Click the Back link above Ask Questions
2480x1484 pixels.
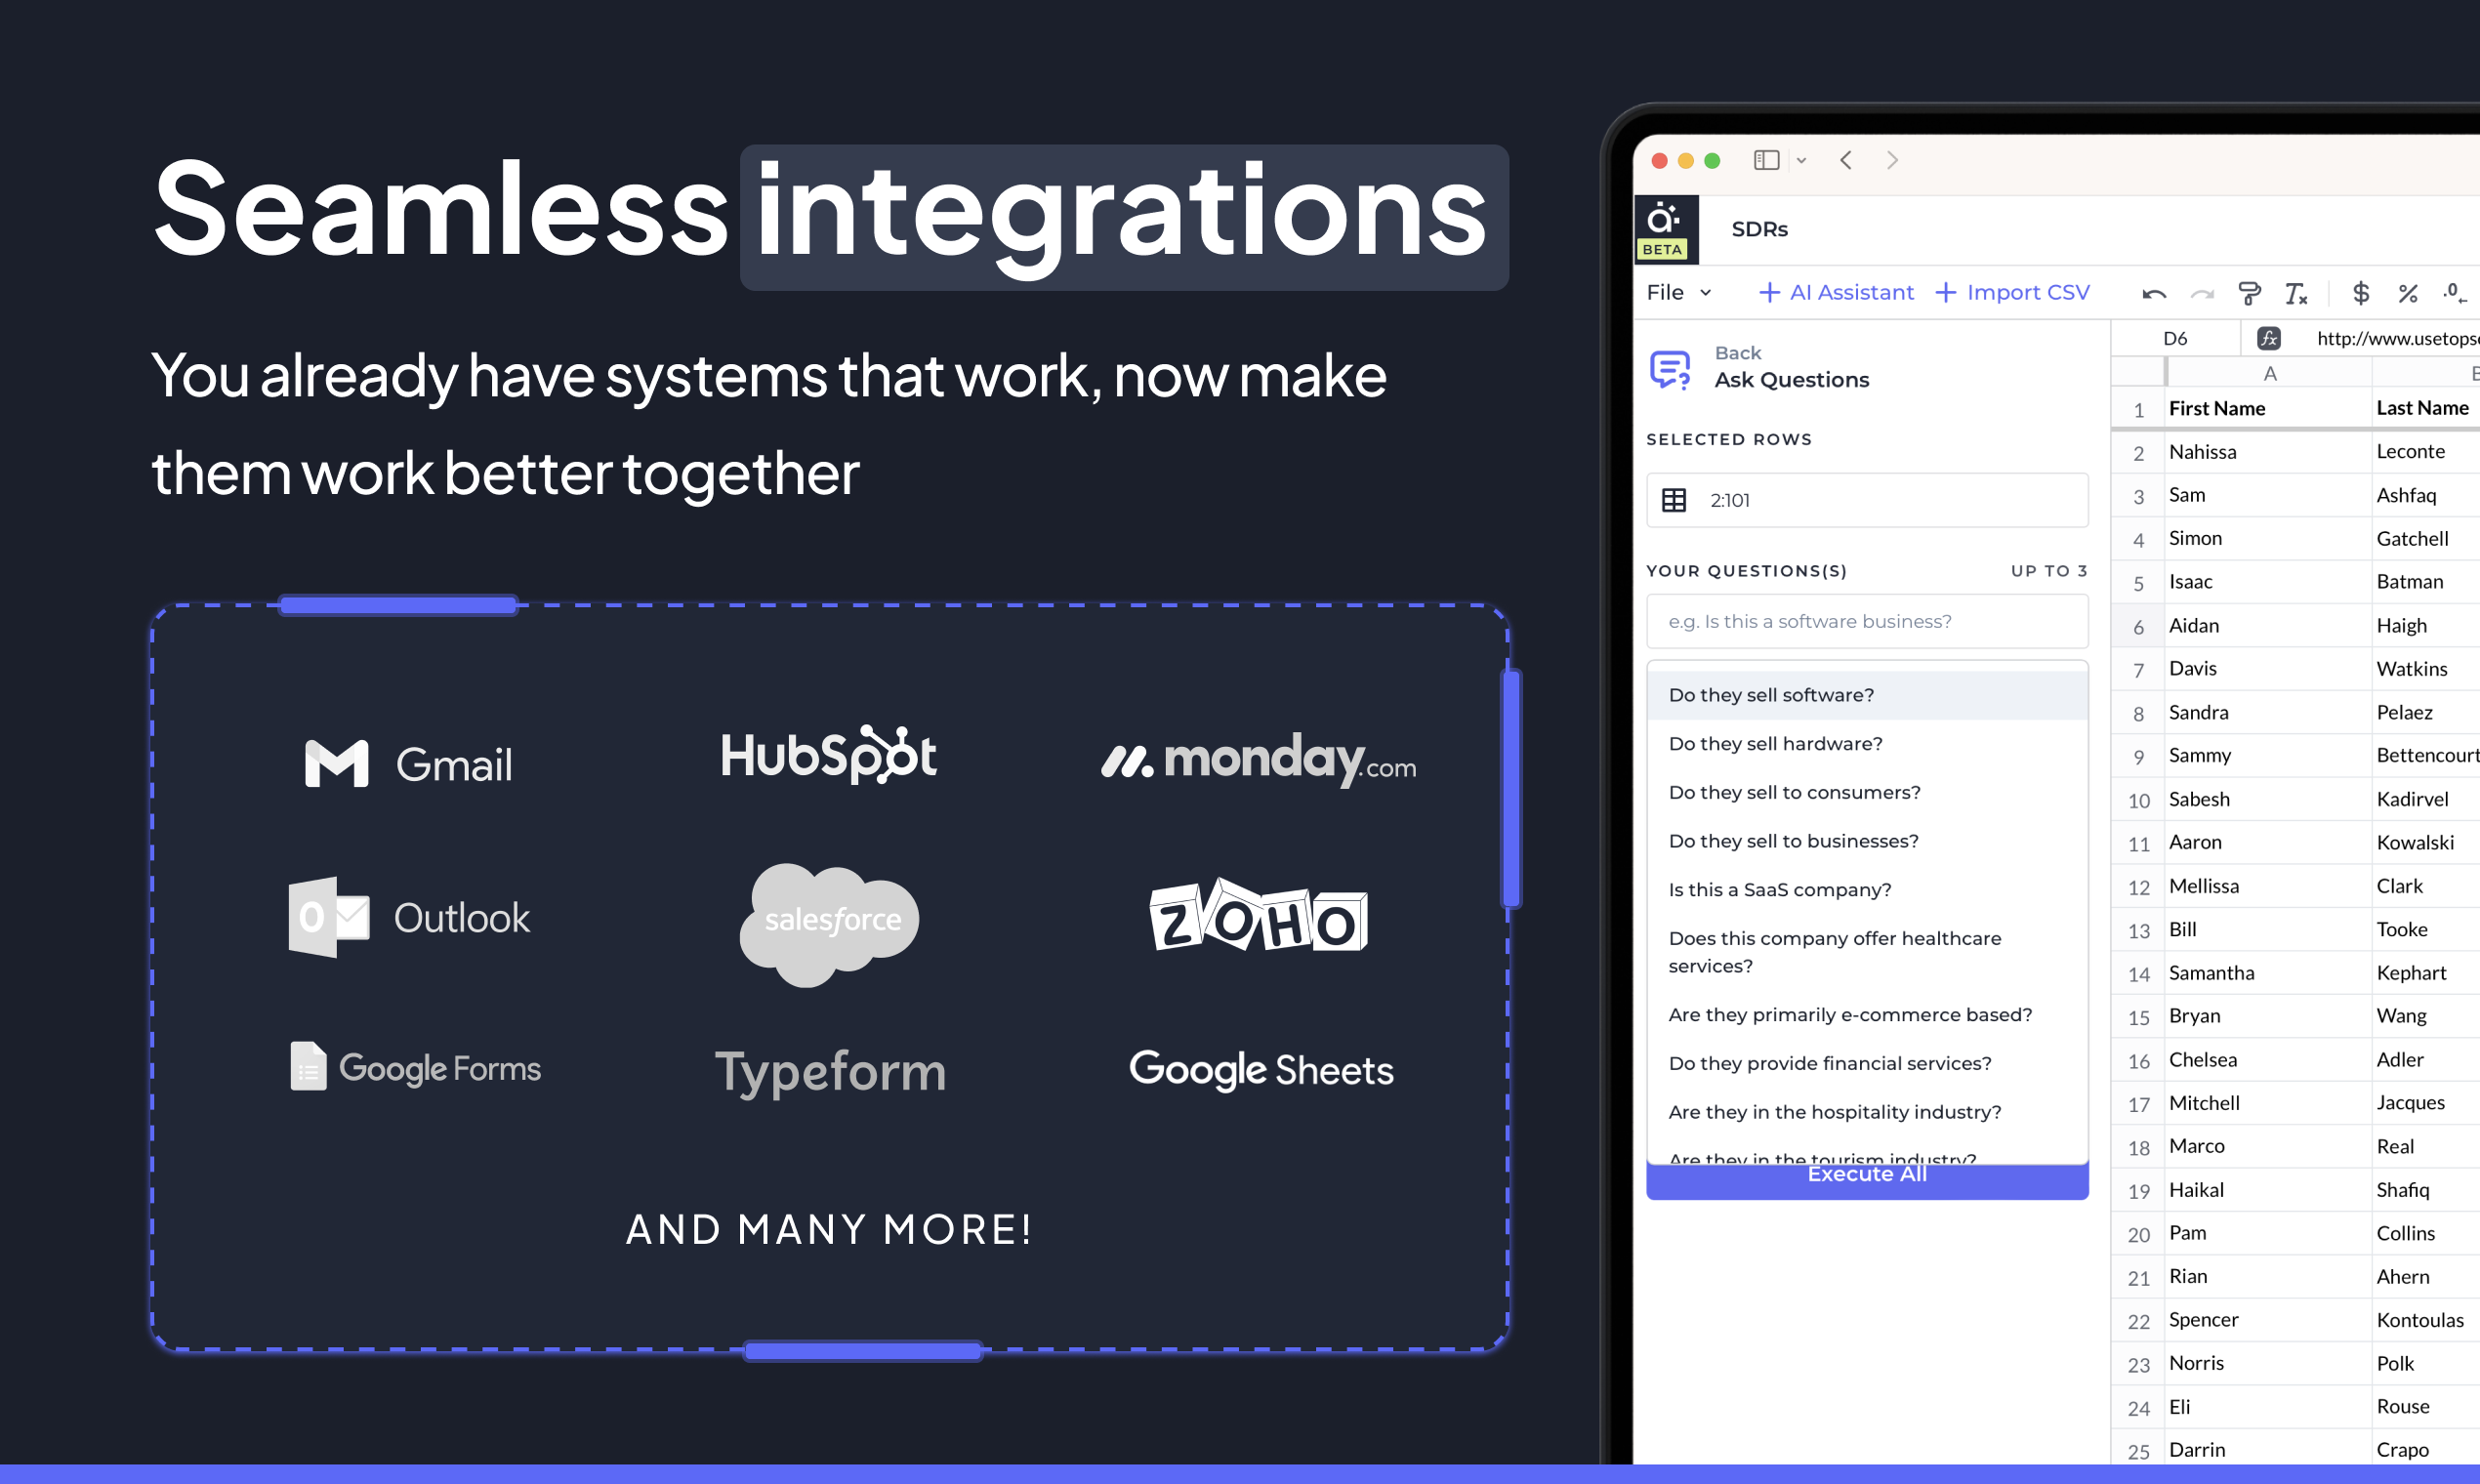tap(1738, 353)
